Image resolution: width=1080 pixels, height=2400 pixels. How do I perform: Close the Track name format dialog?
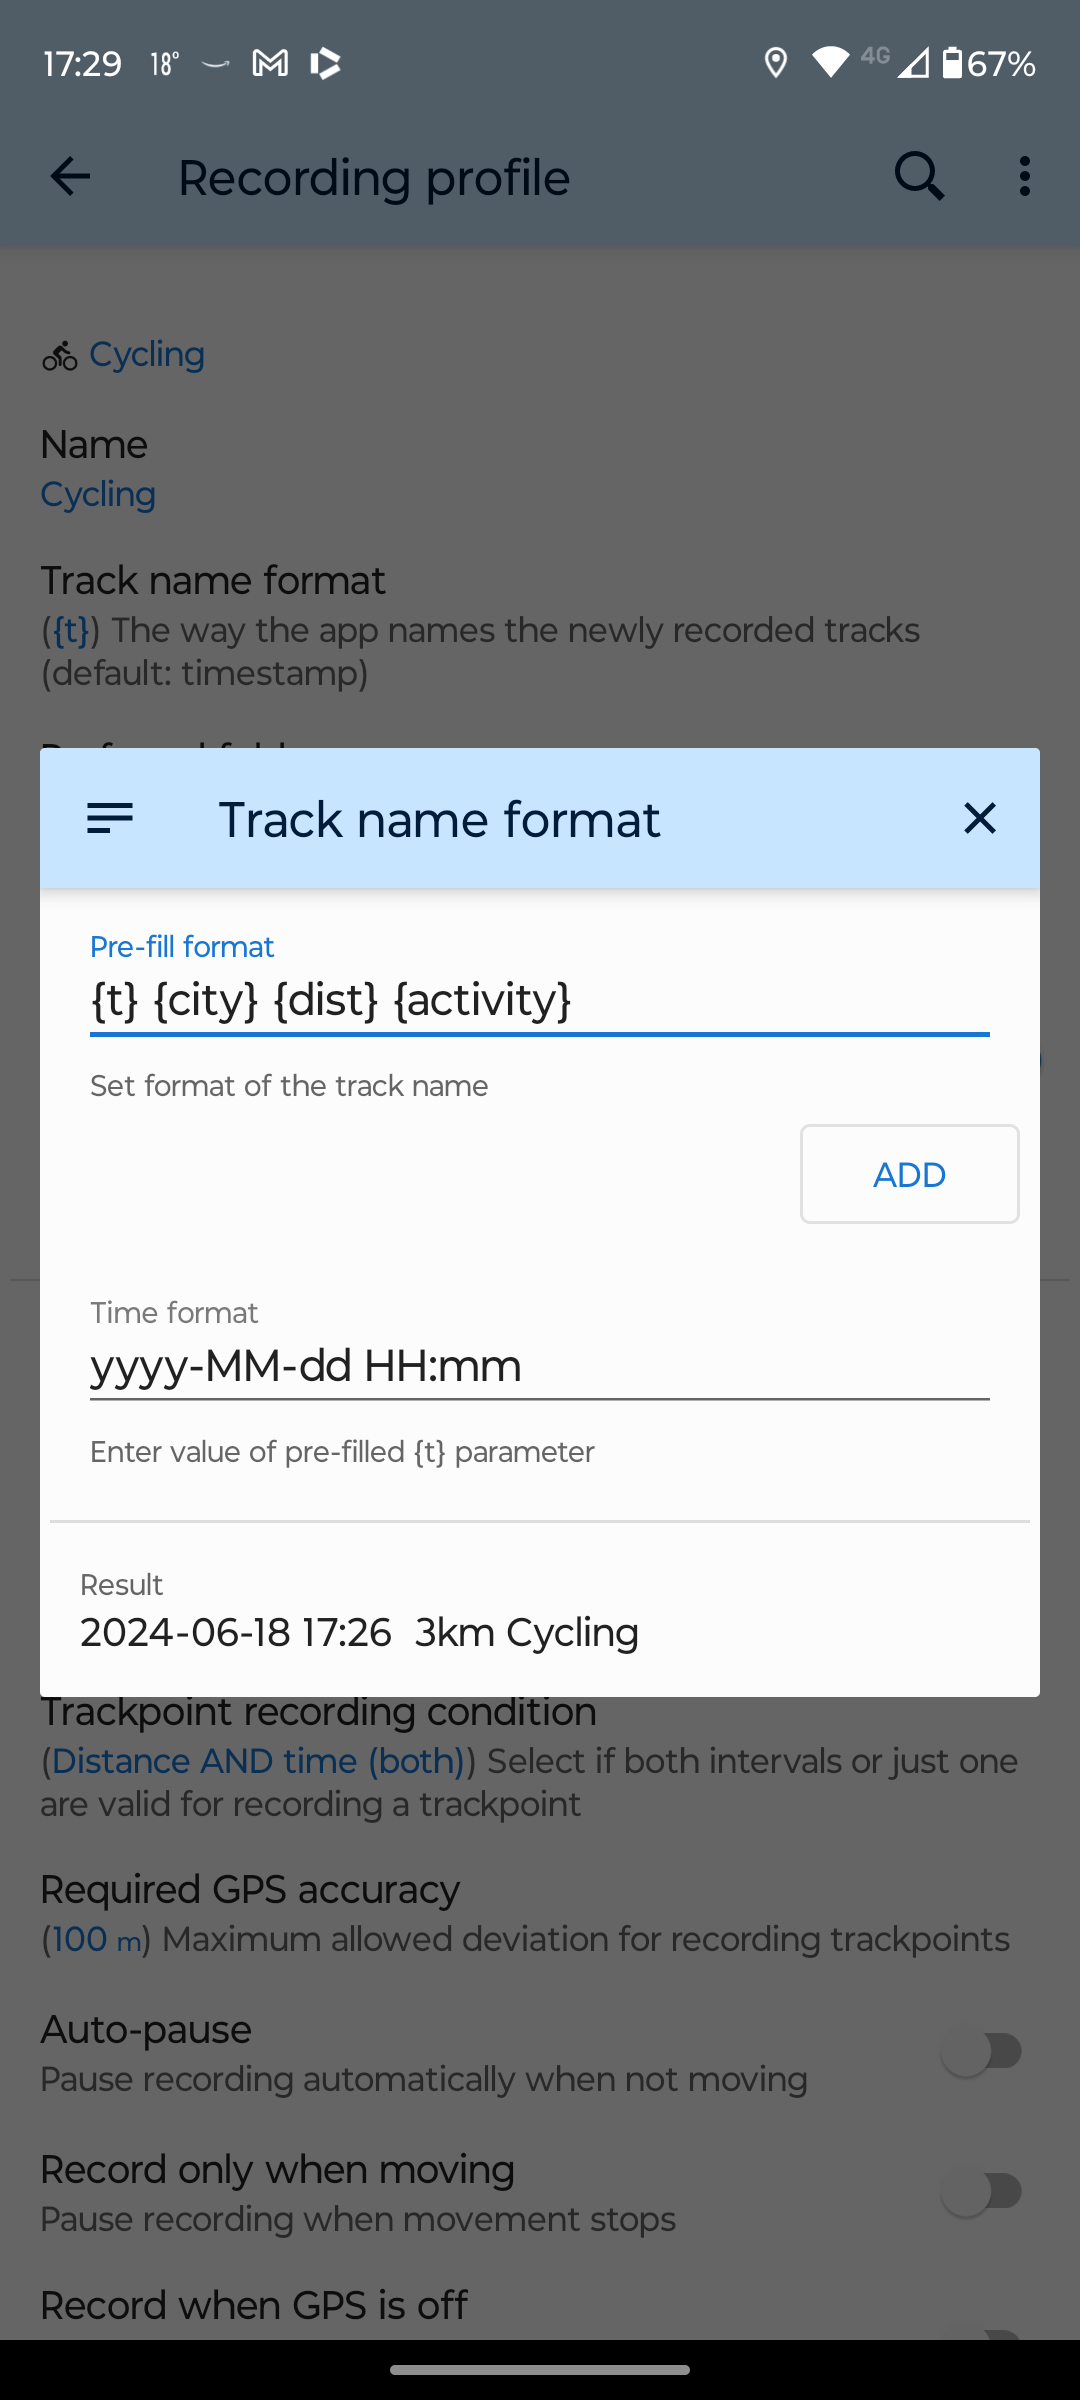[979, 818]
